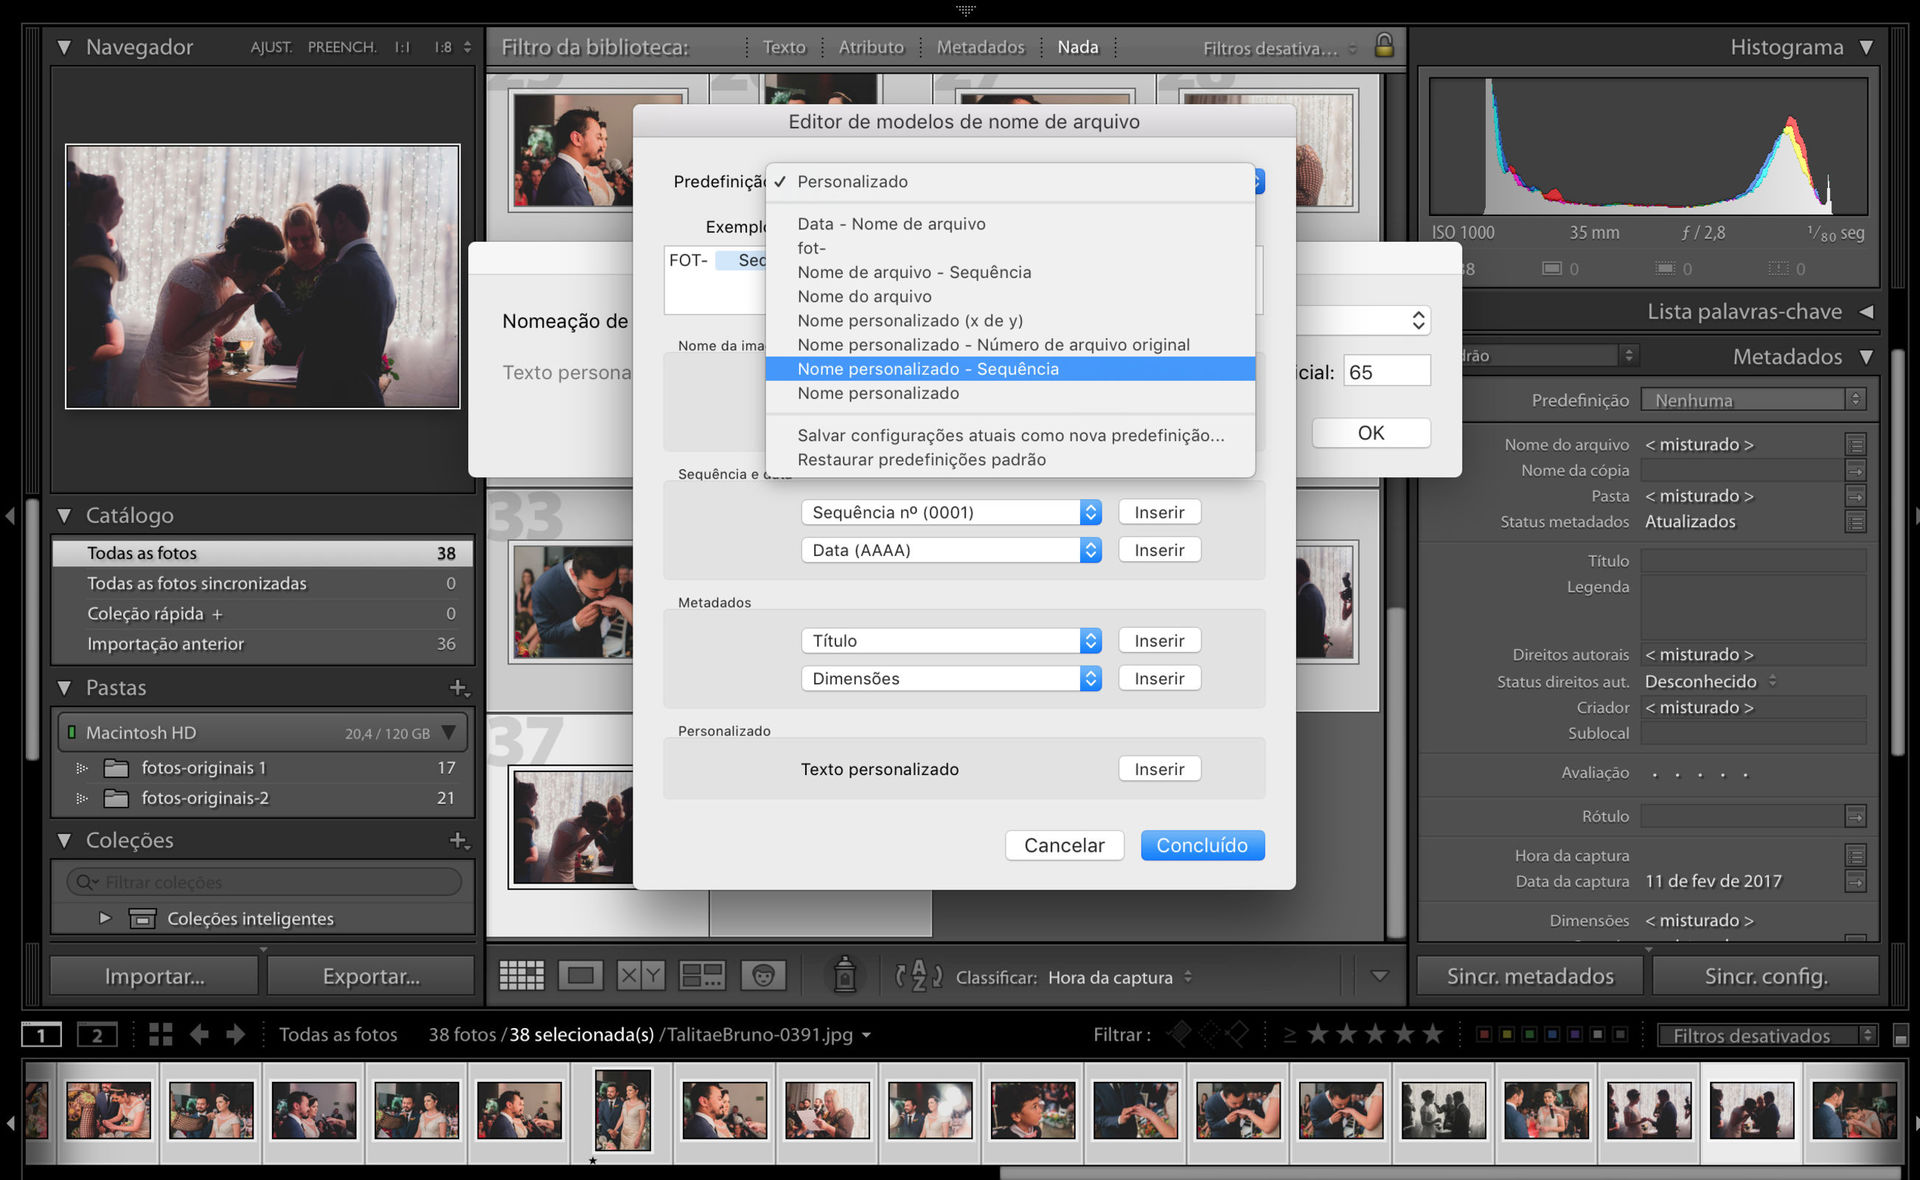This screenshot has height=1180, width=1920.
Task: Open the Filtros desativados dropdown
Action: [x=1767, y=1035]
